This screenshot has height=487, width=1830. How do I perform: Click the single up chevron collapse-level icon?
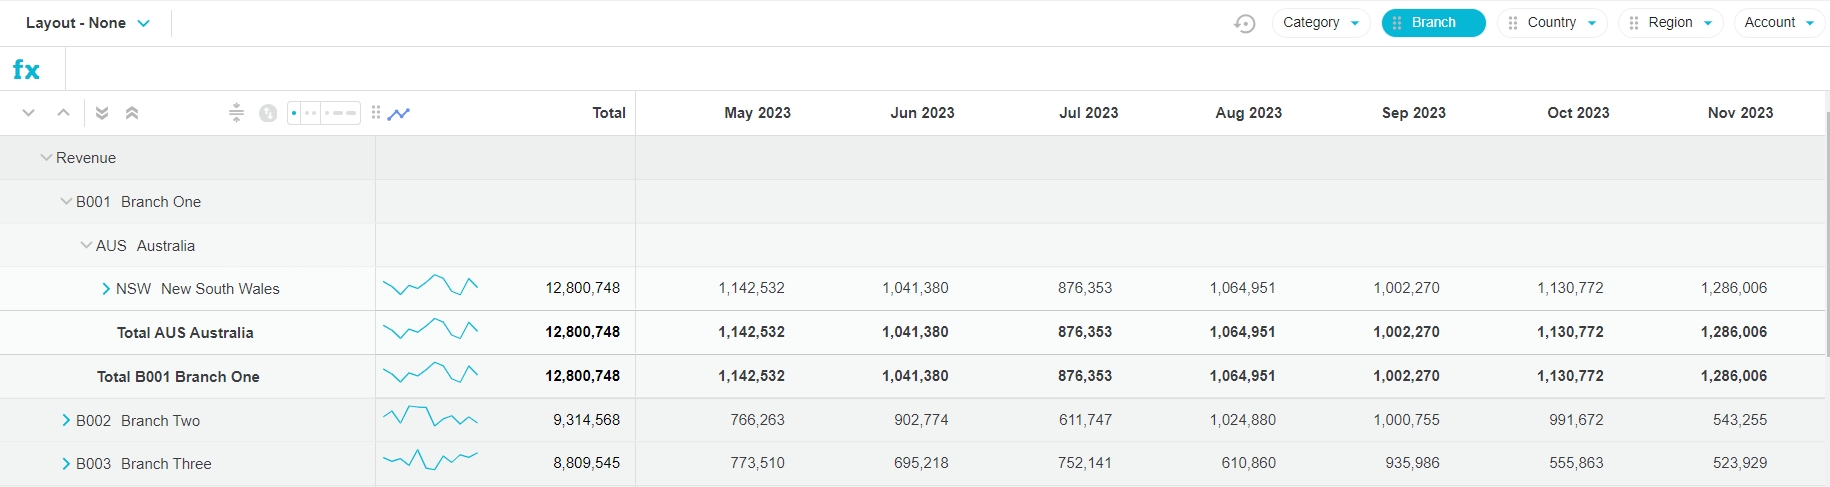tap(64, 113)
